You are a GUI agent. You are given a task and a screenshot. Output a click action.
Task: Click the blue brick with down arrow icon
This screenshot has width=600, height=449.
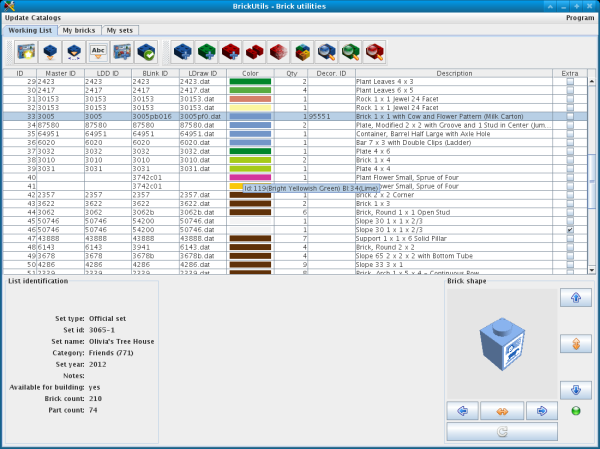pos(50,52)
